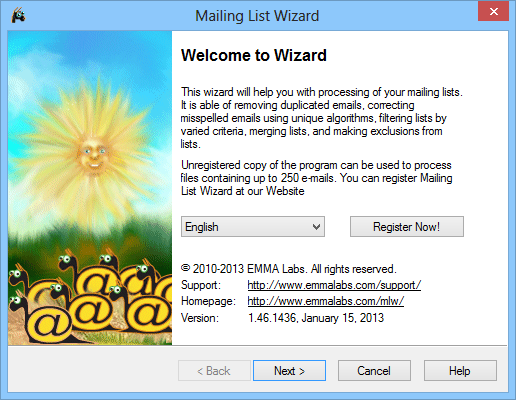This screenshot has height=400, width=516.
Task: Go to the Next wizard step
Action: coord(289,370)
